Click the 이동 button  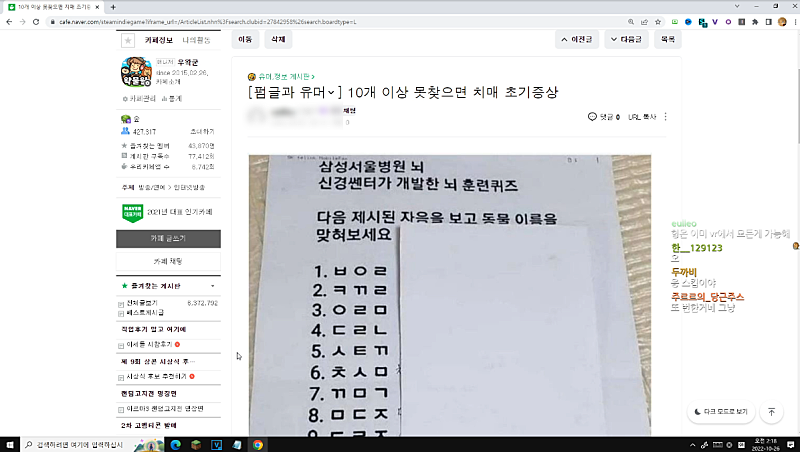(245, 39)
